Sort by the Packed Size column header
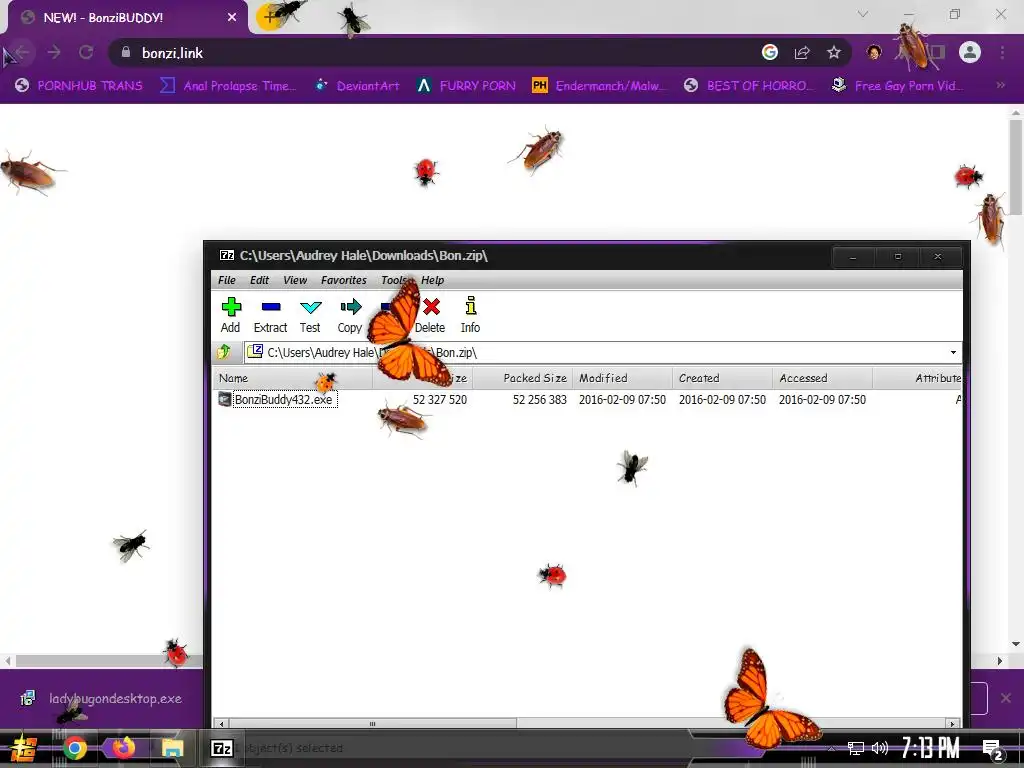1024x768 pixels. pyautogui.click(x=522, y=378)
